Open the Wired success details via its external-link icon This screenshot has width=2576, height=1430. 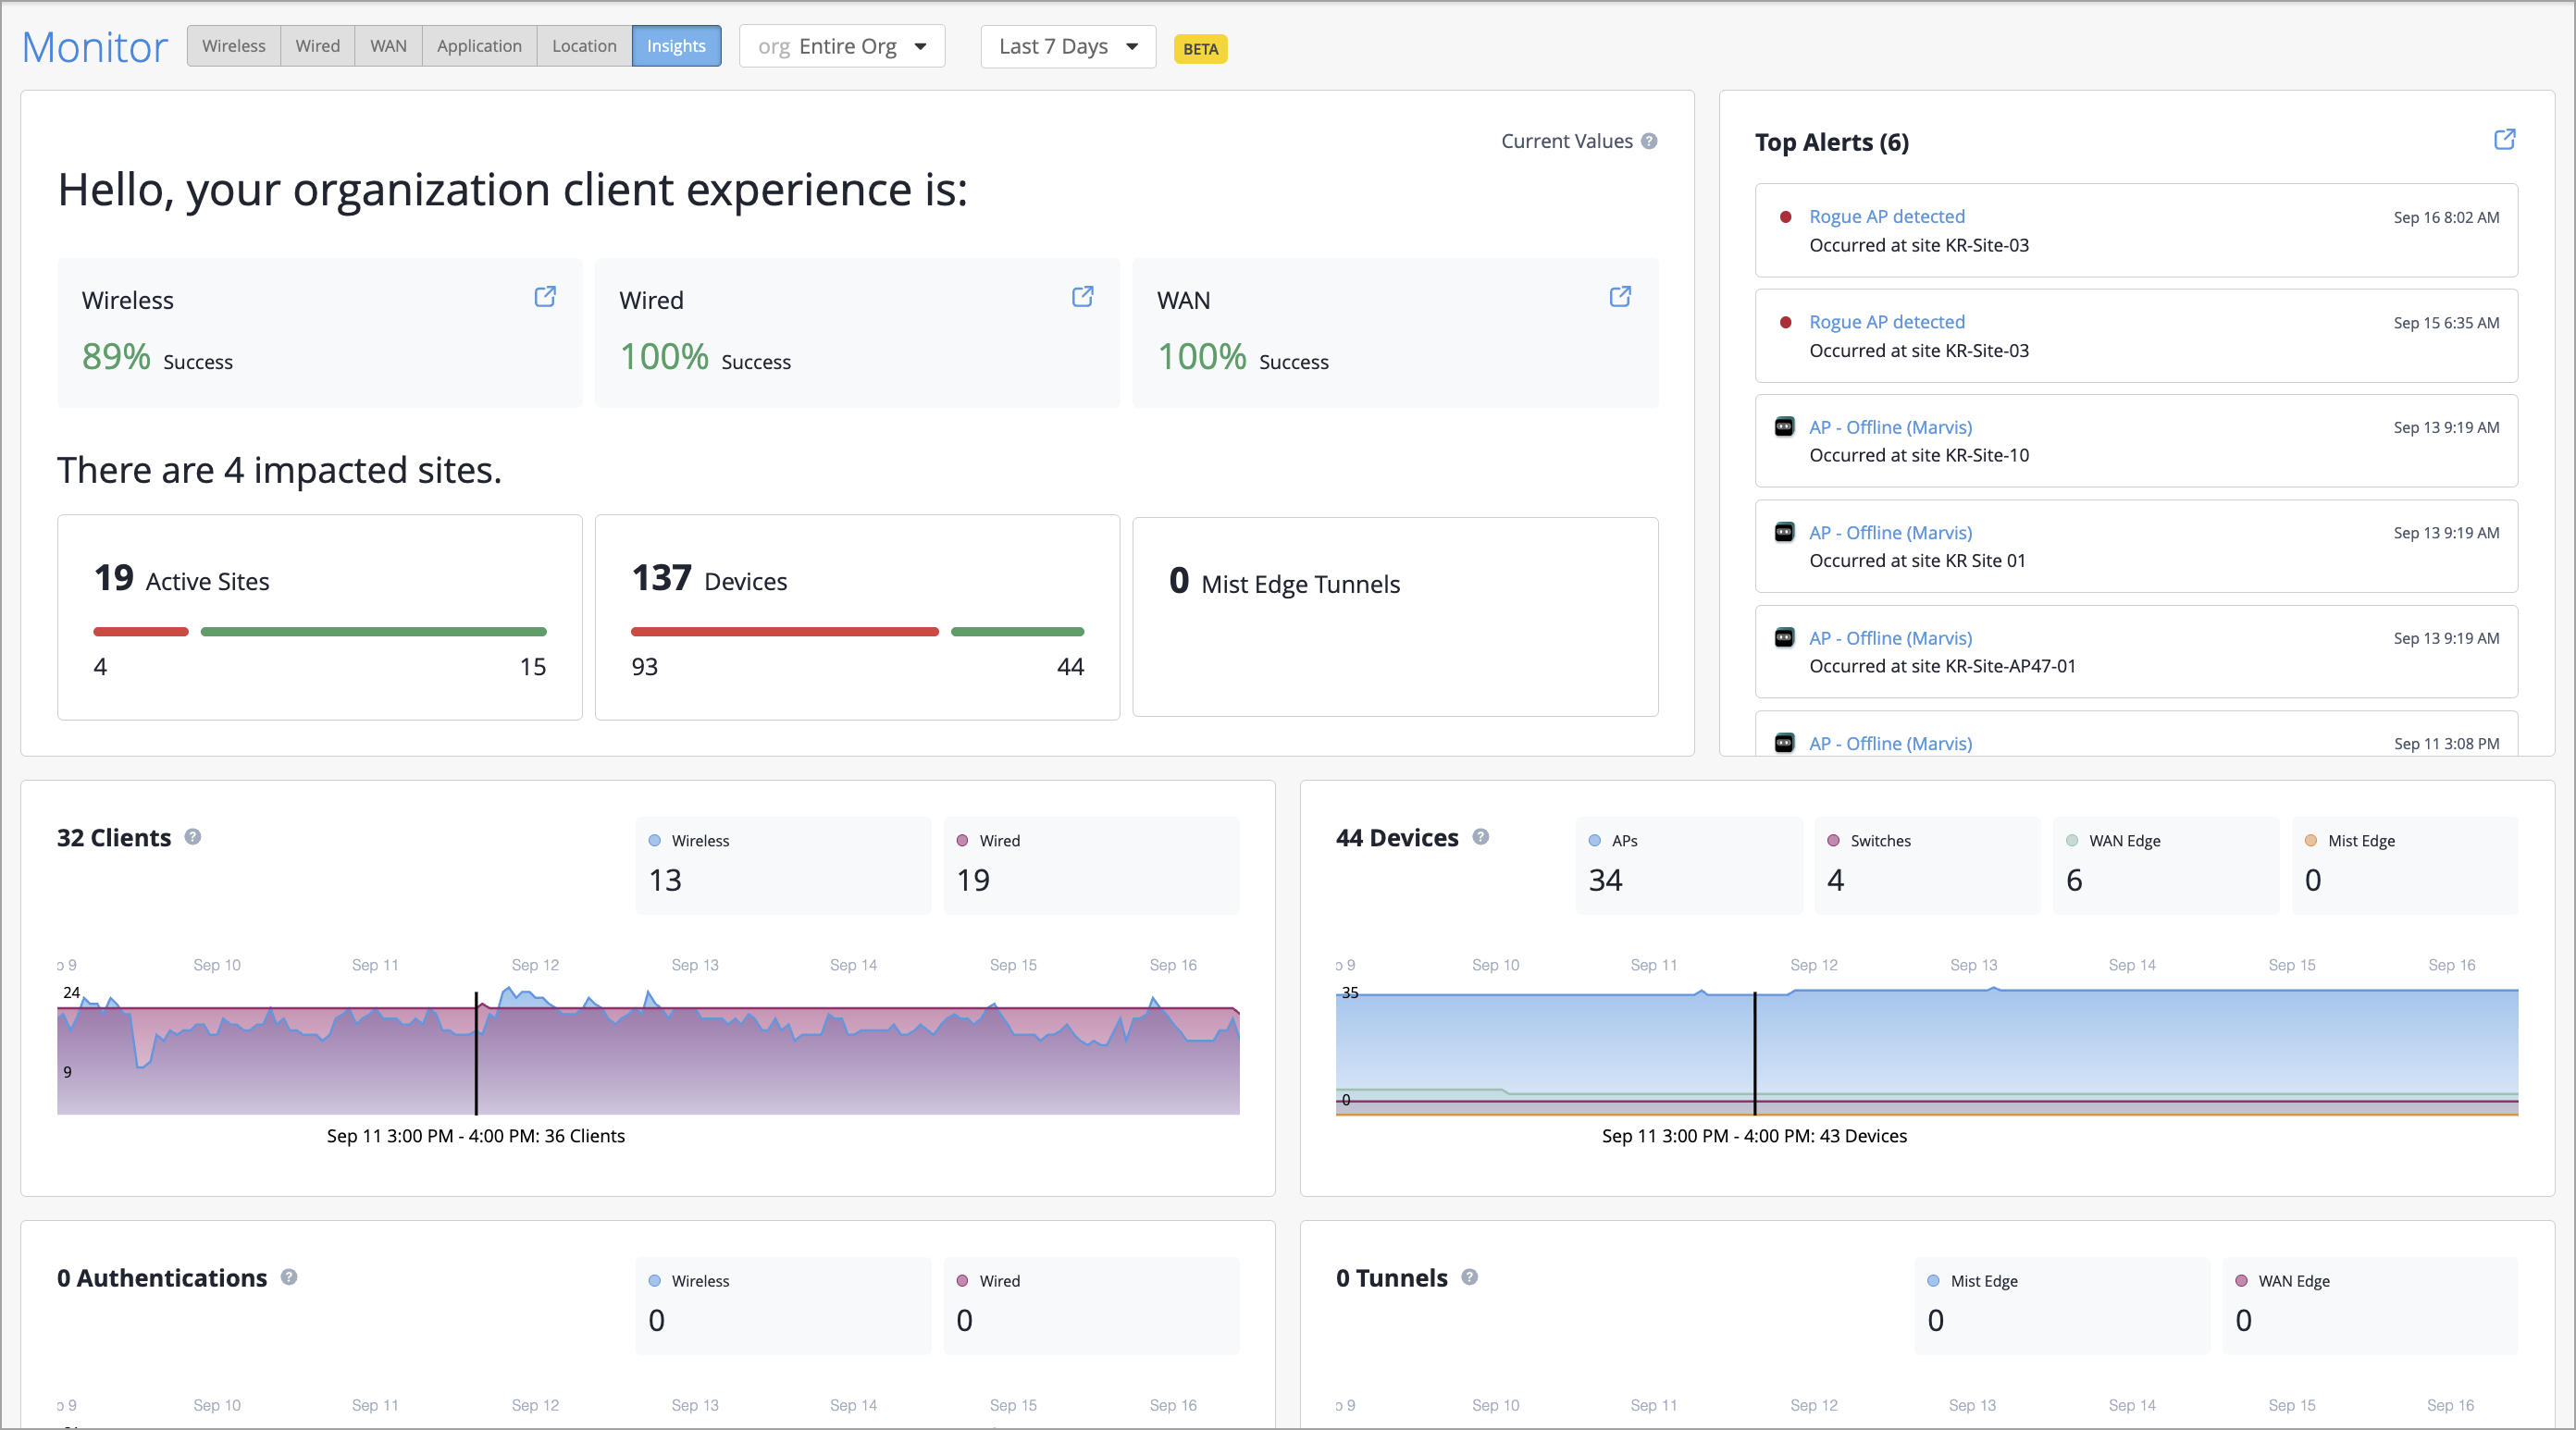pyautogui.click(x=1082, y=296)
